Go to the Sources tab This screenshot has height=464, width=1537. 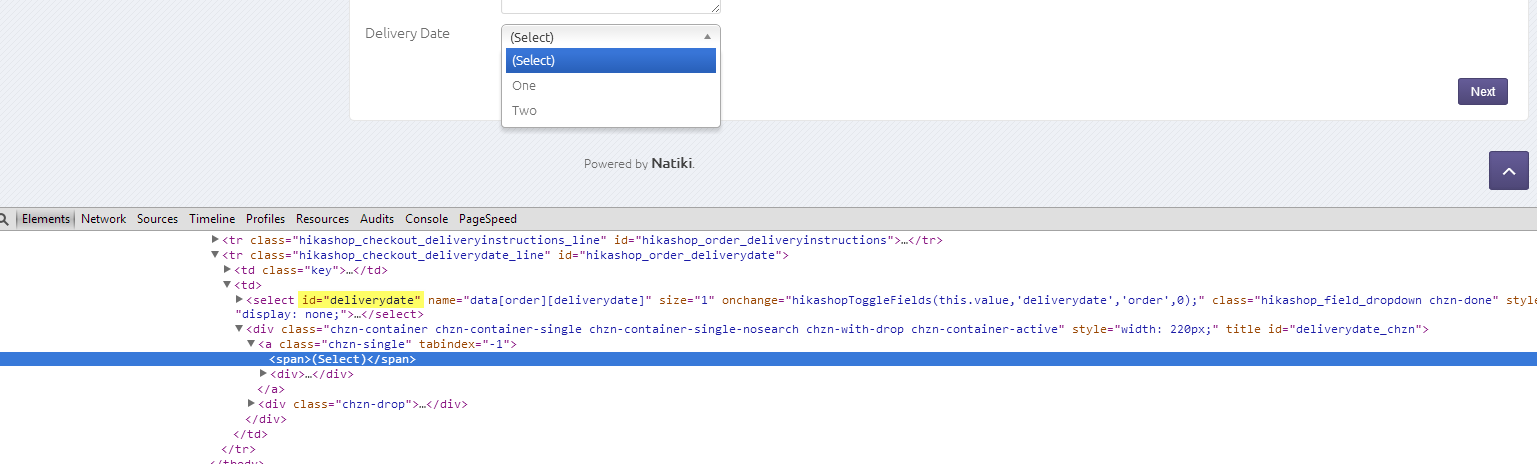click(157, 219)
